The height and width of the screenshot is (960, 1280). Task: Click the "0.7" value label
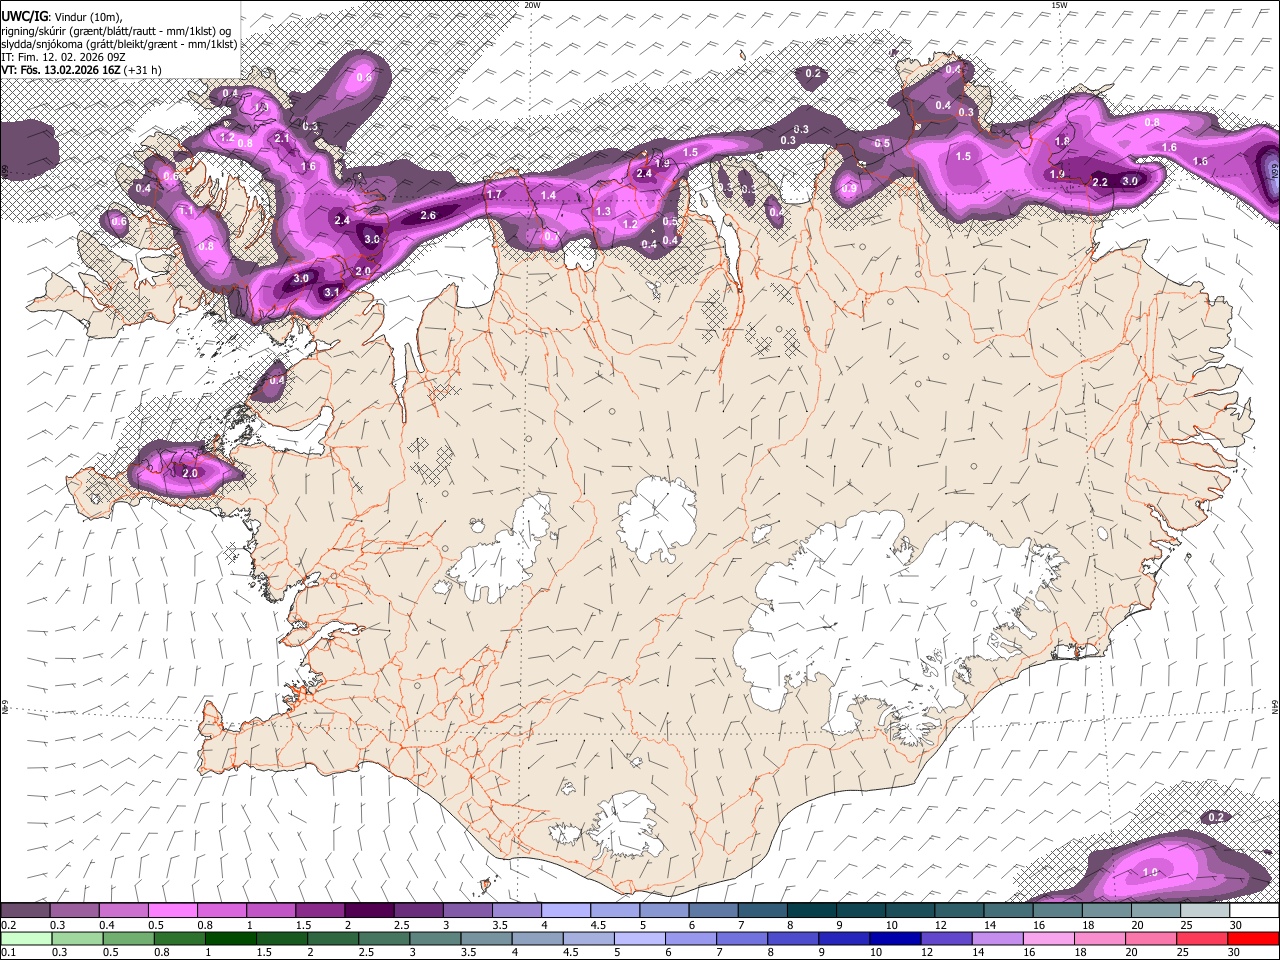tap(551, 236)
